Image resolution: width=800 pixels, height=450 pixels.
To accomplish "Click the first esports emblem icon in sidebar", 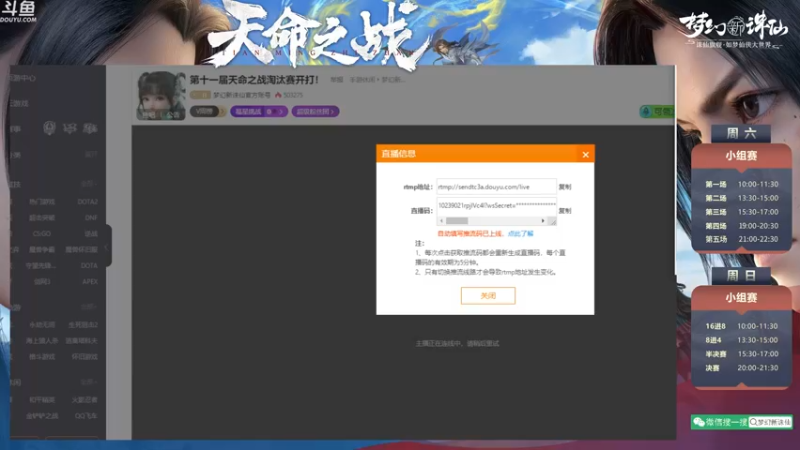I will click(x=49, y=128).
